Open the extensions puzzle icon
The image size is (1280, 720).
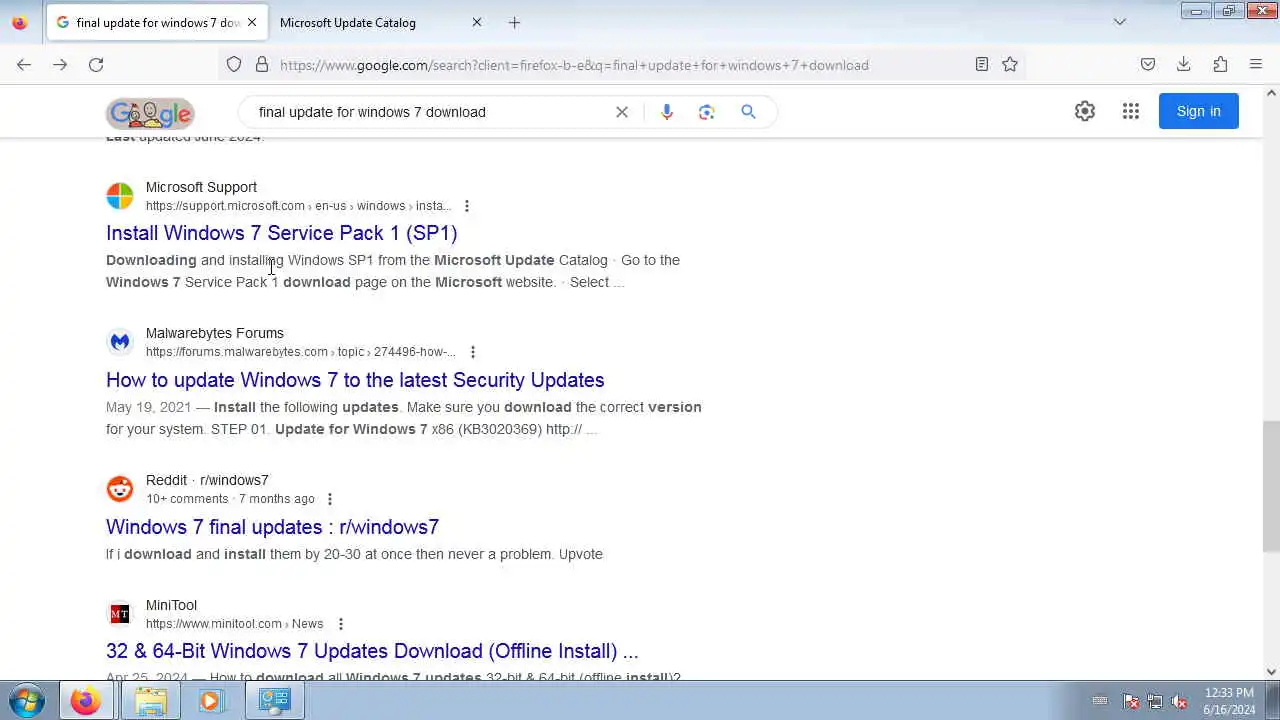[1220, 65]
